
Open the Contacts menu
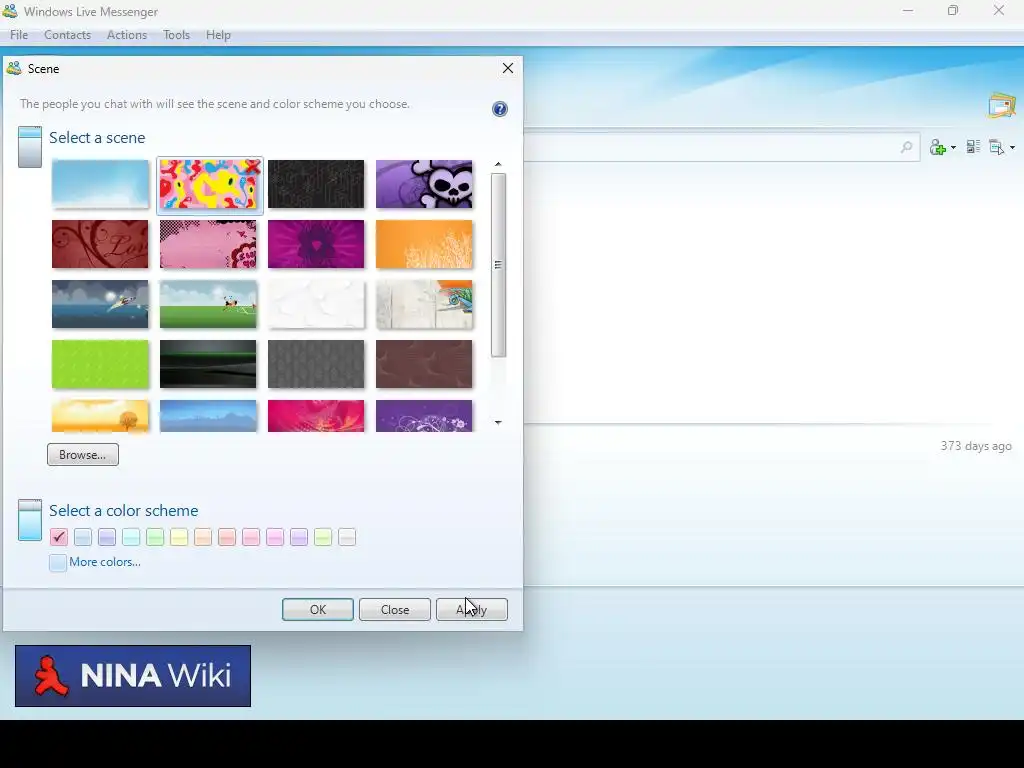tap(67, 35)
